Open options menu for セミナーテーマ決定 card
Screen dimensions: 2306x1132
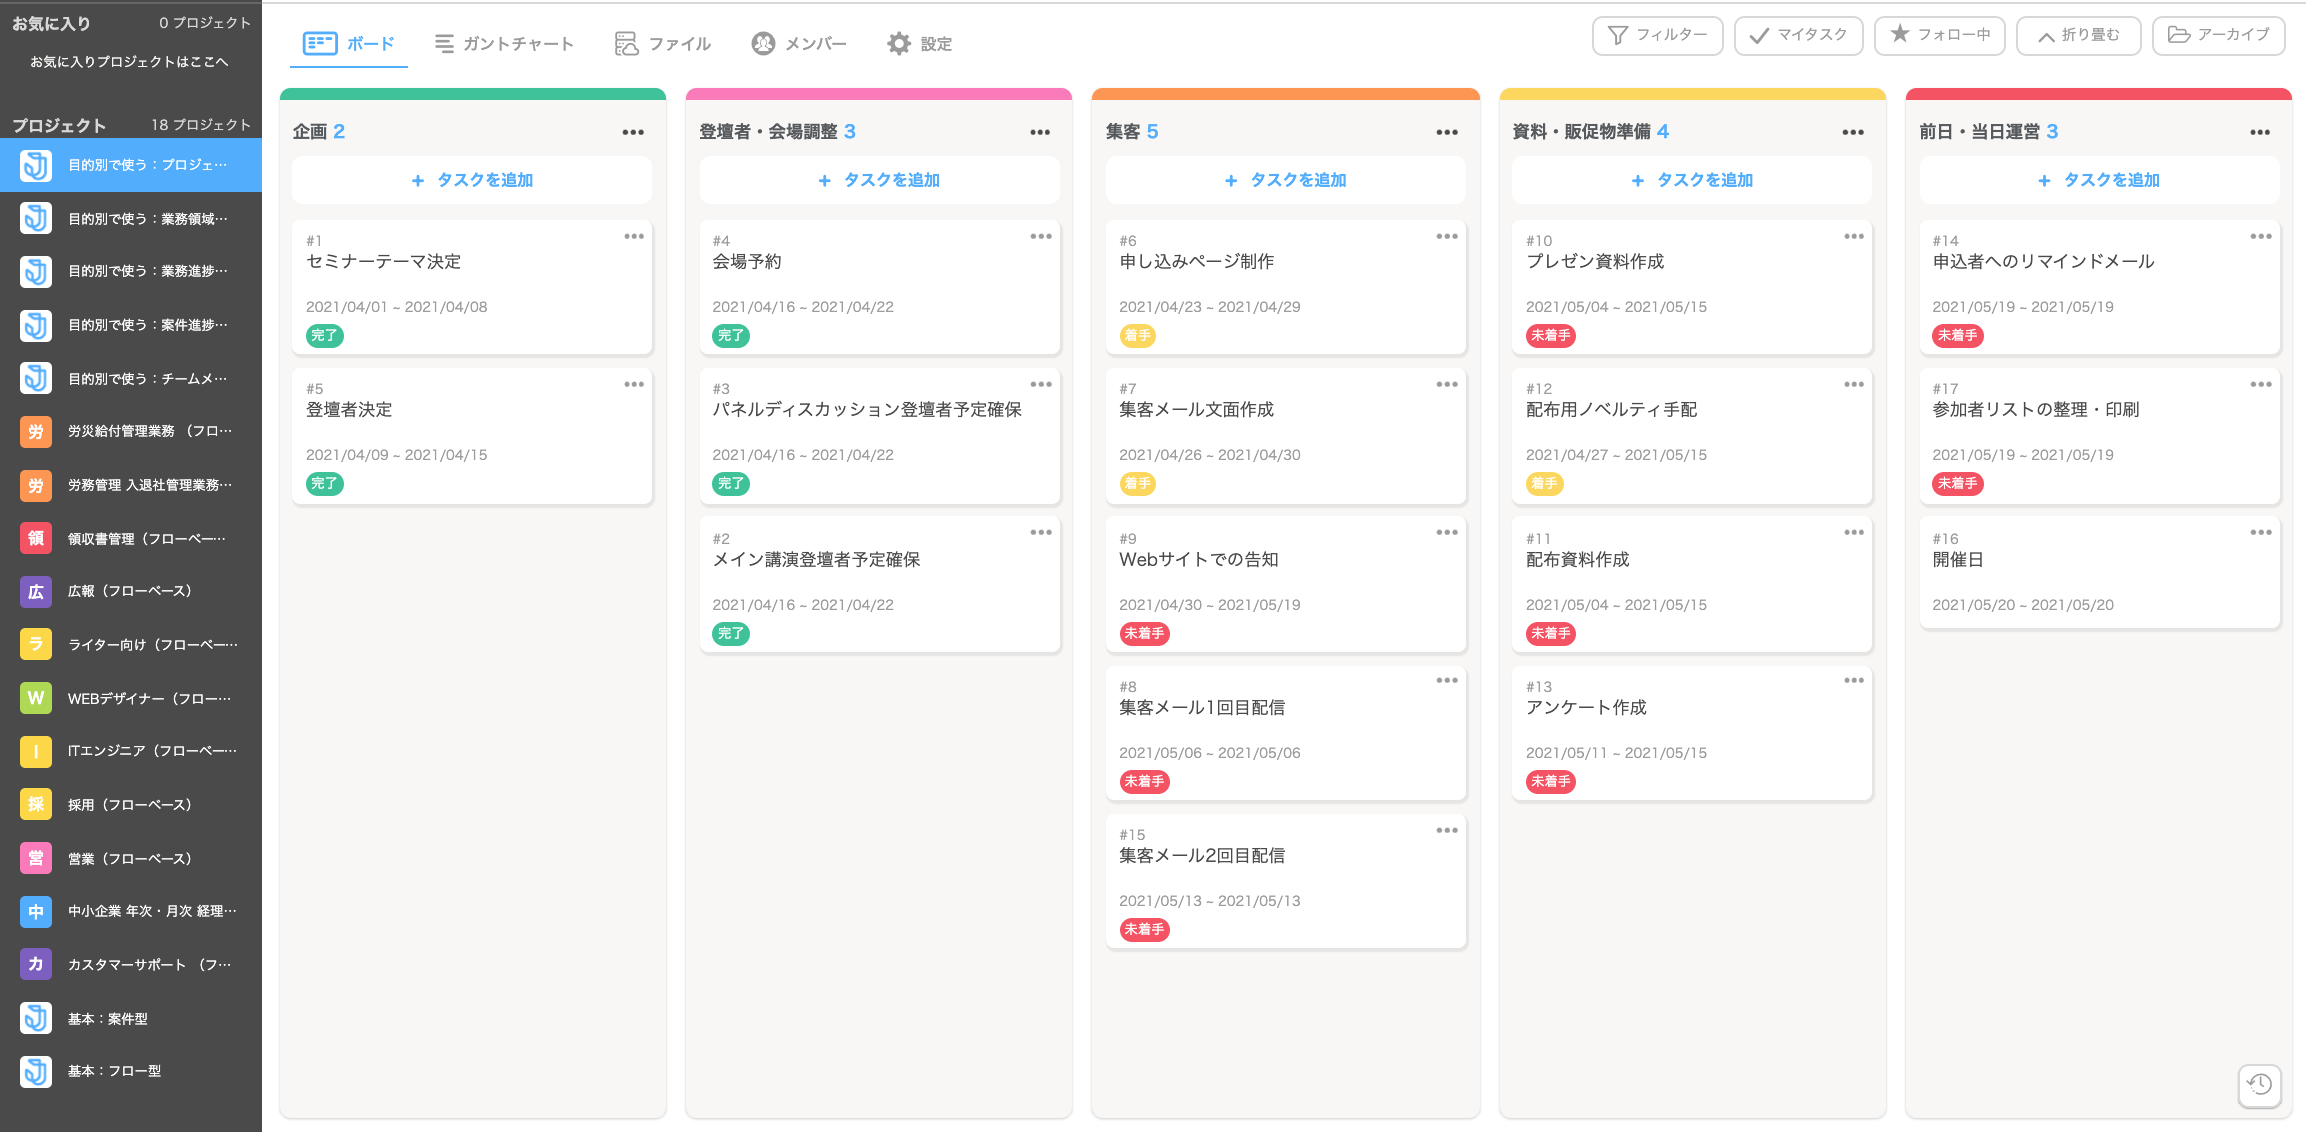[634, 237]
